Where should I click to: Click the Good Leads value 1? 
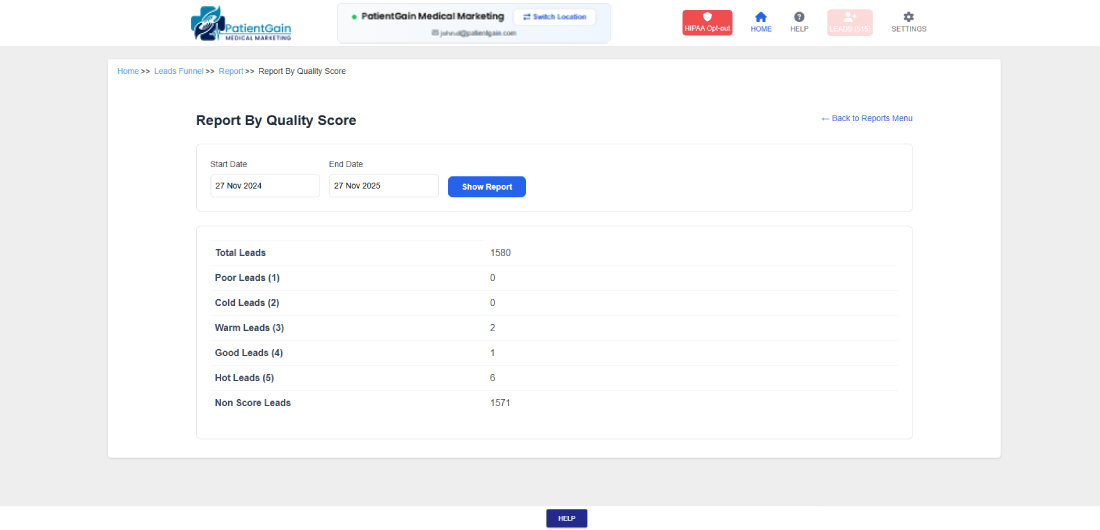click(x=492, y=353)
